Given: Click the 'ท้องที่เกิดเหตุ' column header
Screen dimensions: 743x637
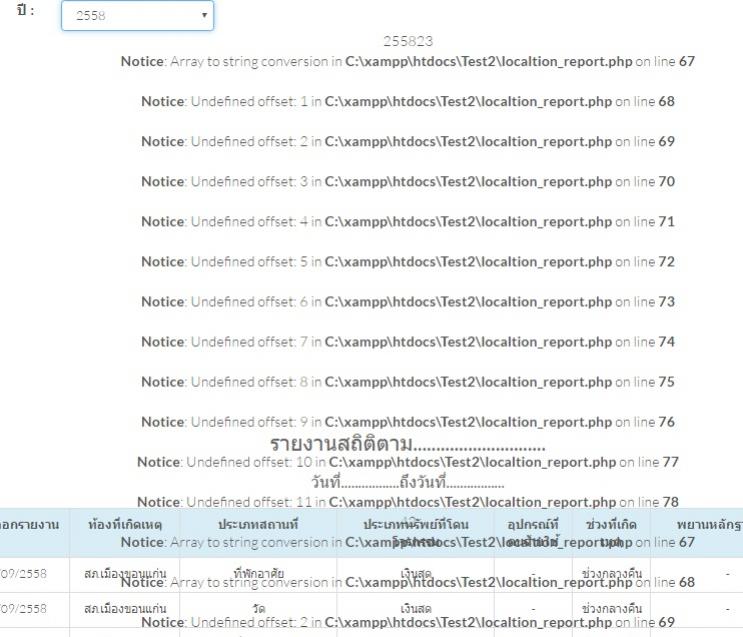Looking at the screenshot, I should tap(125, 525).
